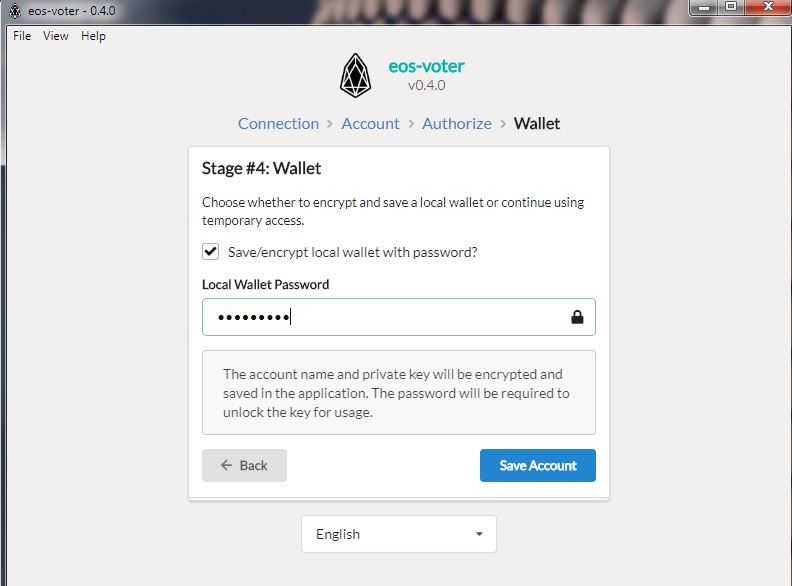This screenshot has height=586, width=792.
Task: Click the EOS logo icon
Action: click(x=355, y=76)
